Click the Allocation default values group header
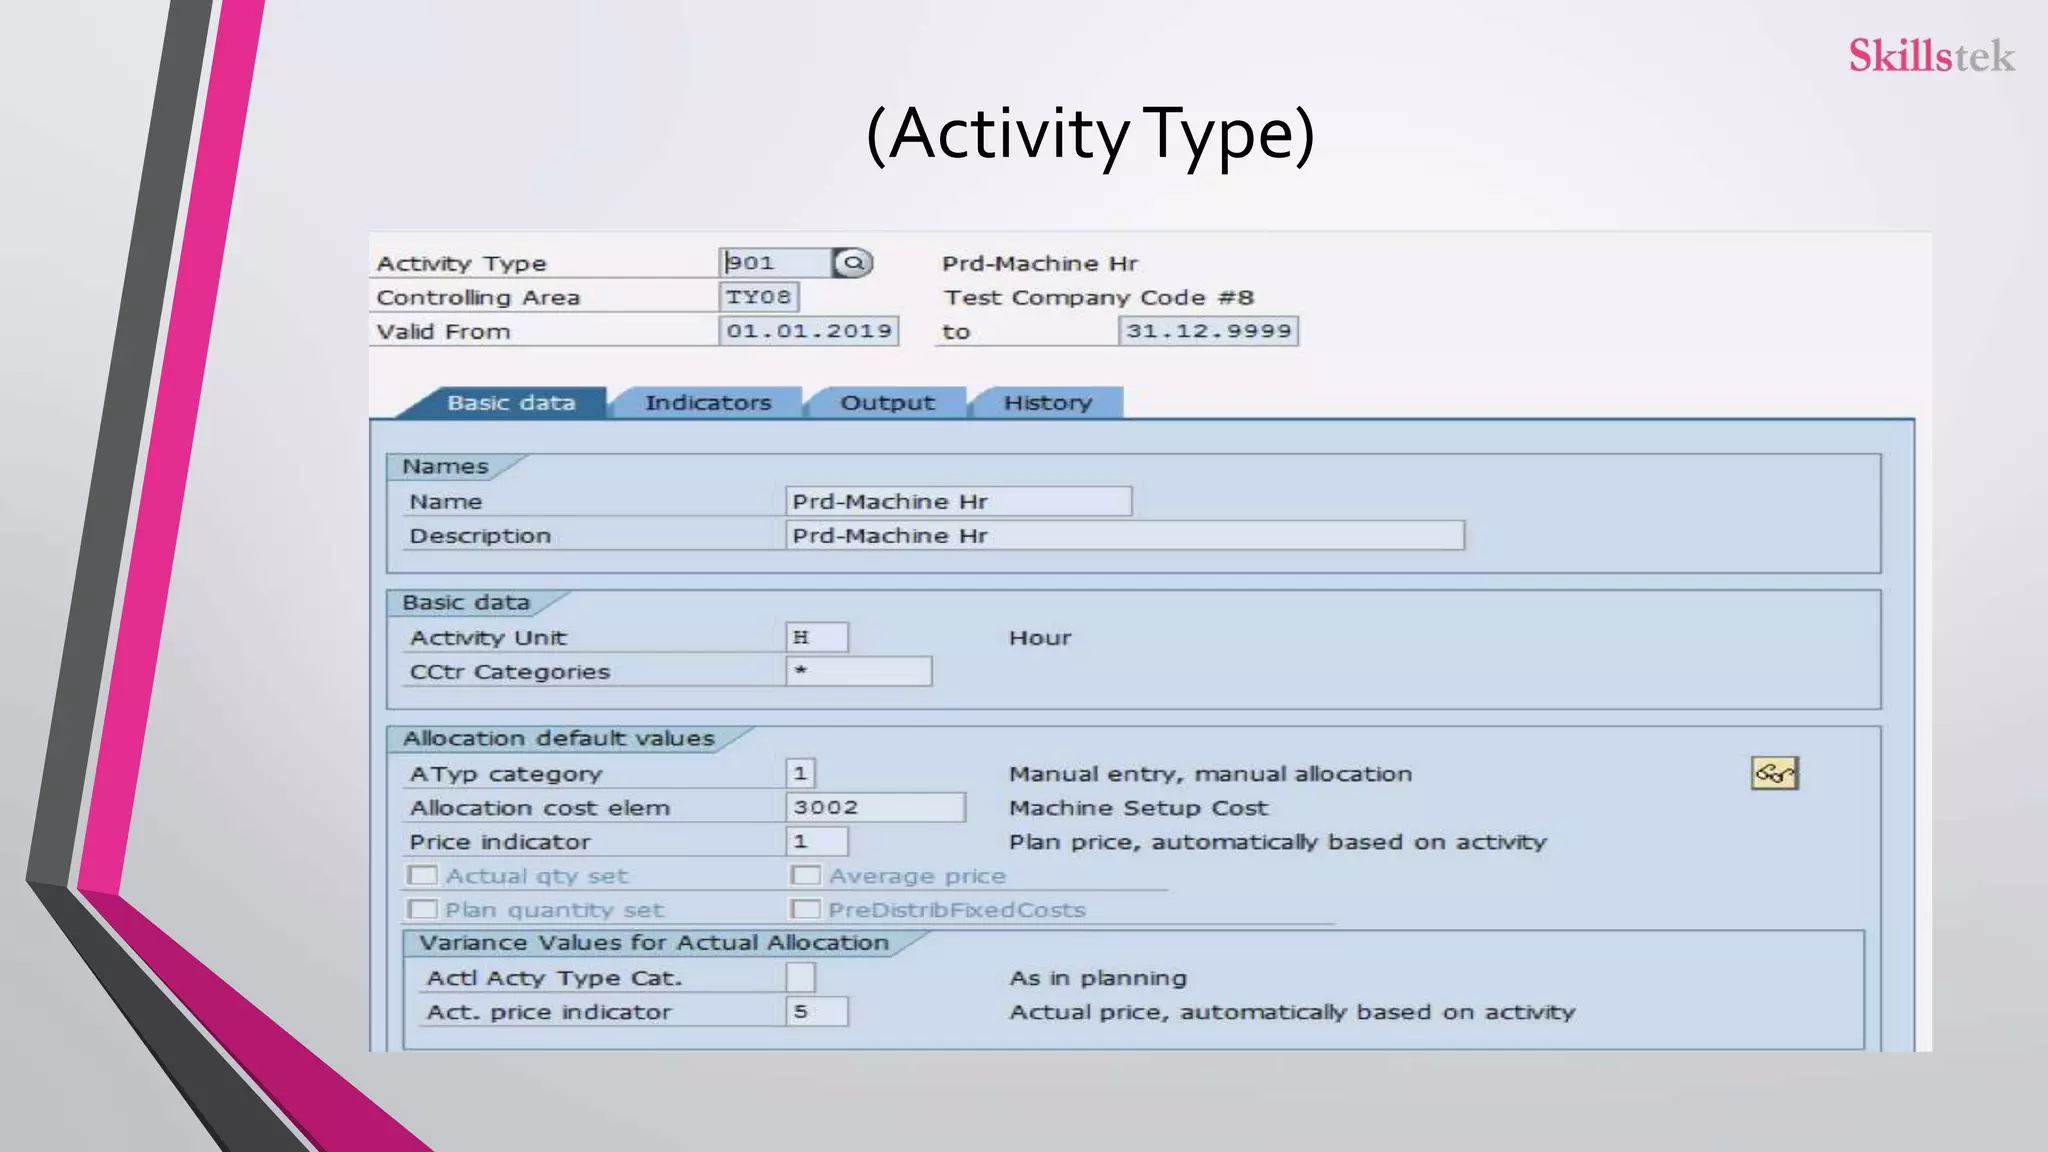This screenshot has width=2048, height=1152. coord(559,739)
